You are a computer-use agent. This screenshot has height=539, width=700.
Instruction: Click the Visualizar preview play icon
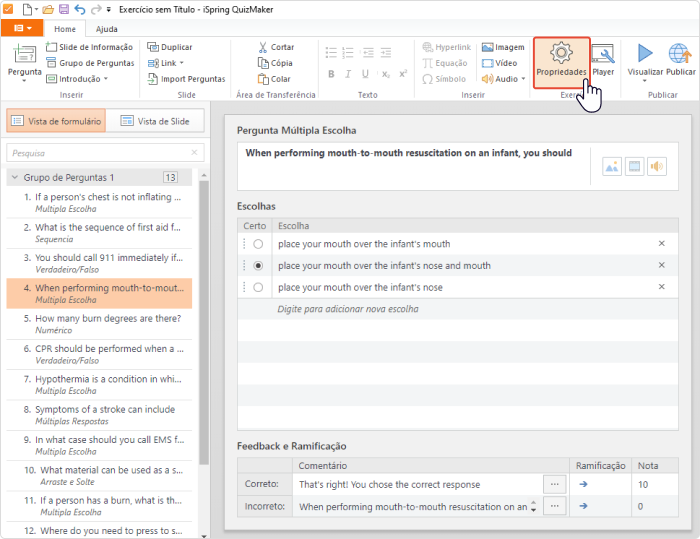pos(645,54)
